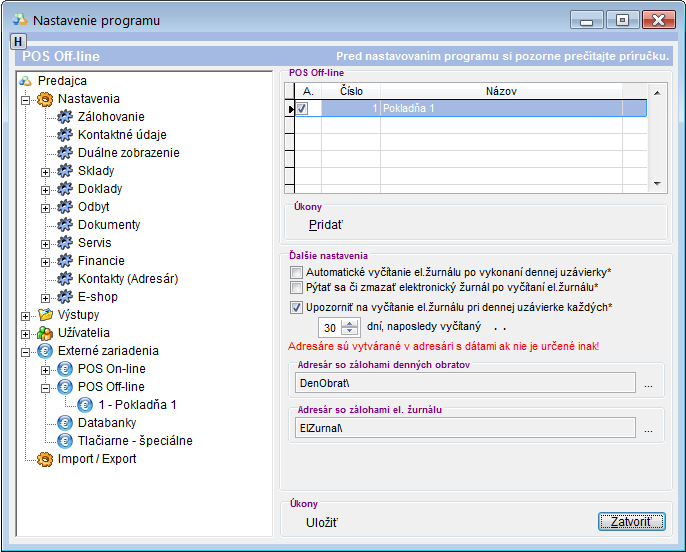The height and width of the screenshot is (552, 686).
Task: Uncheck the checkbox in Pokladňa 1 row
Action: tap(302, 108)
